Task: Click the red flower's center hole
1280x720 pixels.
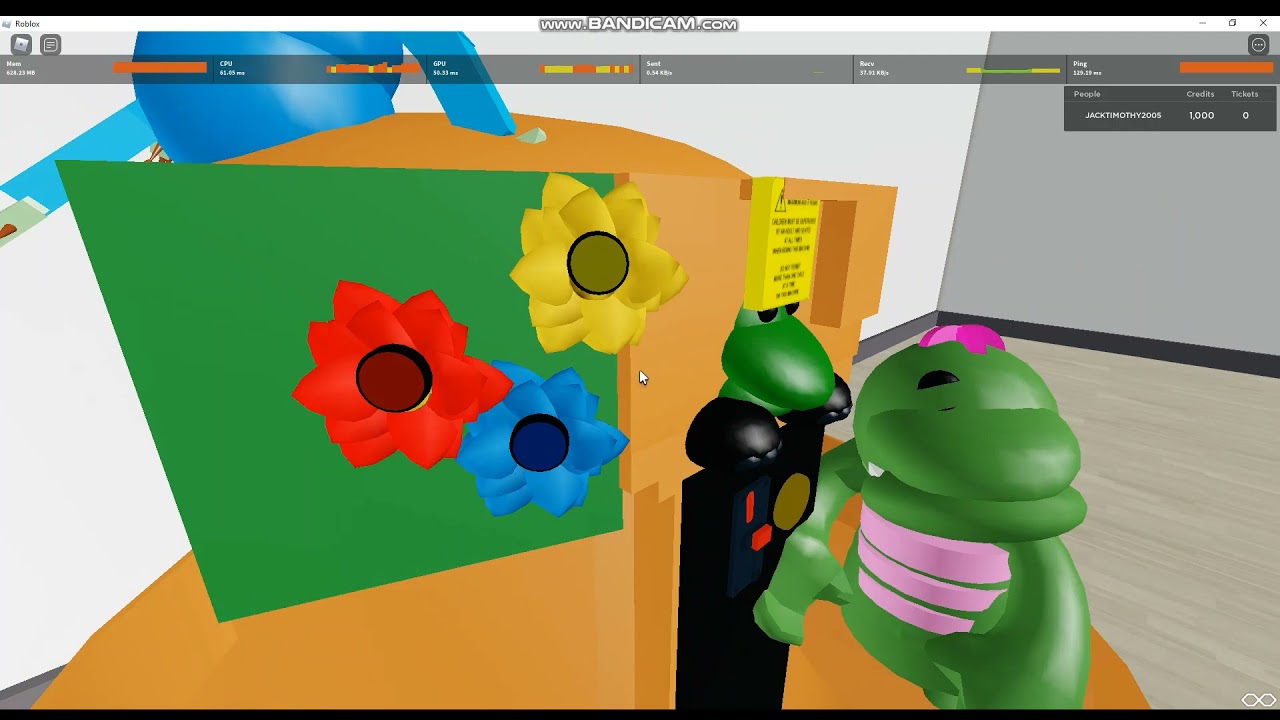Action: (x=394, y=379)
